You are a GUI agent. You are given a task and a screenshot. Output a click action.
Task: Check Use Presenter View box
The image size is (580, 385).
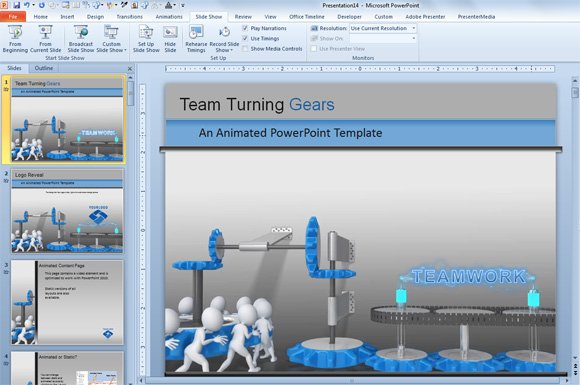tap(314, 48)
